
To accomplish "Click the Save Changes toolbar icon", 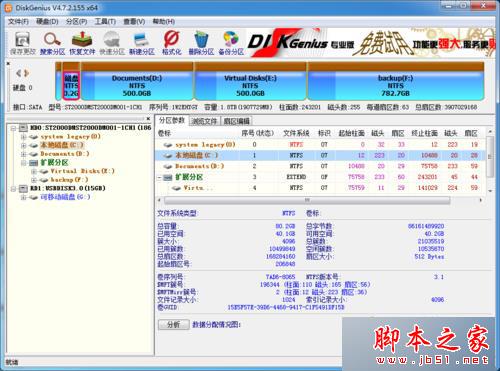I will [x=22, y=43].
